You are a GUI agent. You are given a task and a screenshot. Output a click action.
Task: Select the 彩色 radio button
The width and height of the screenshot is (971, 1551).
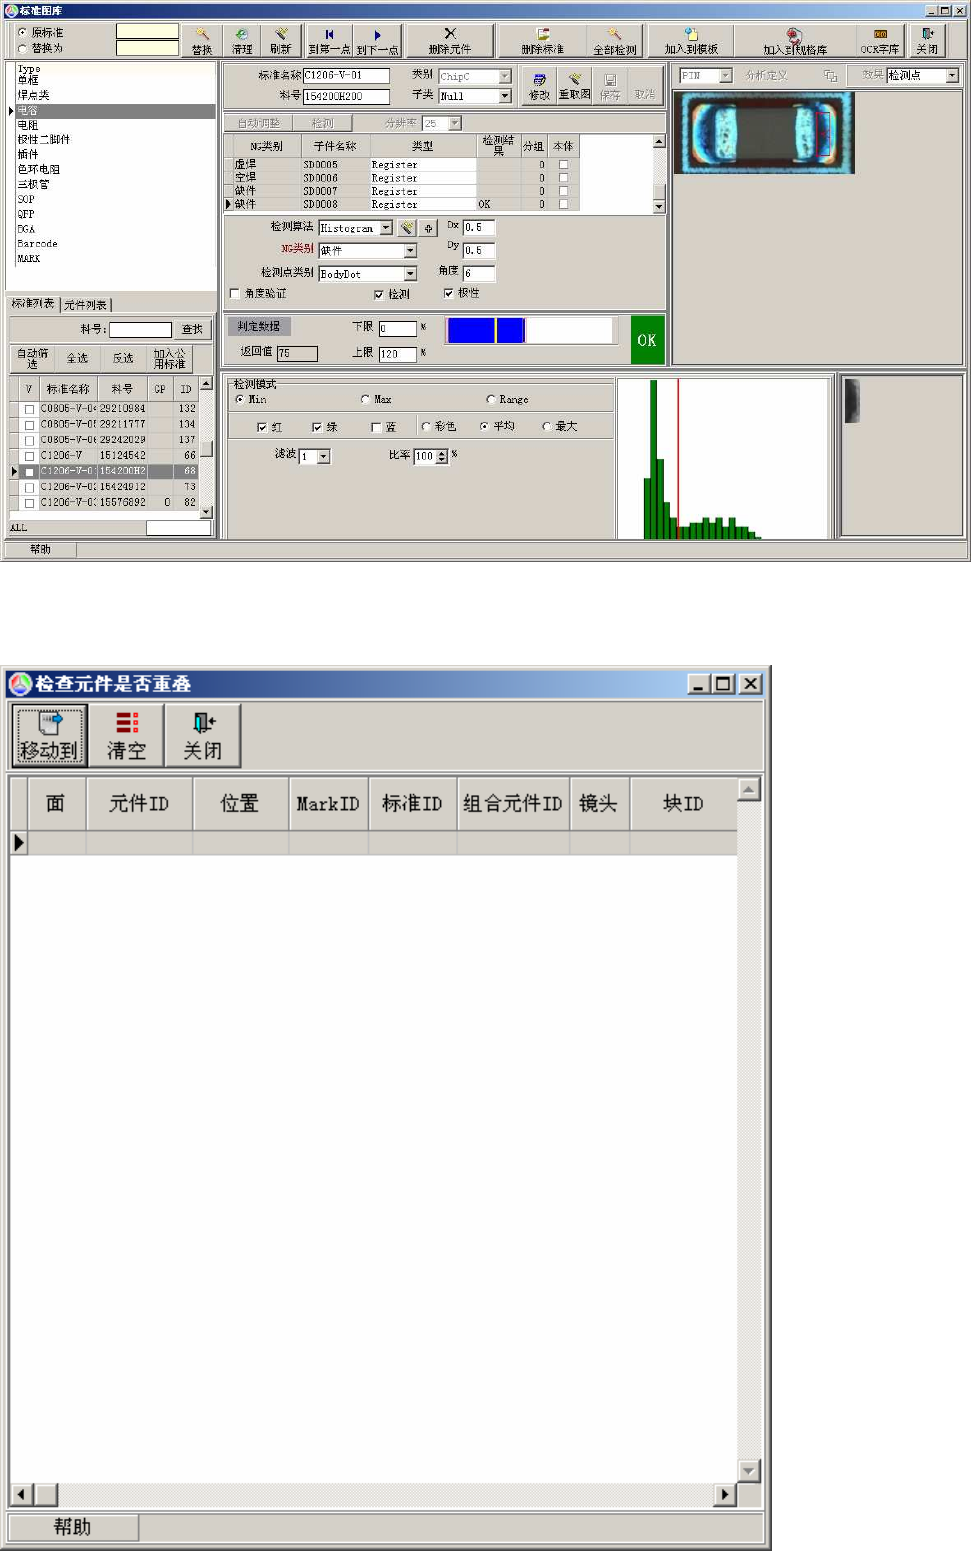coord(426,426)
